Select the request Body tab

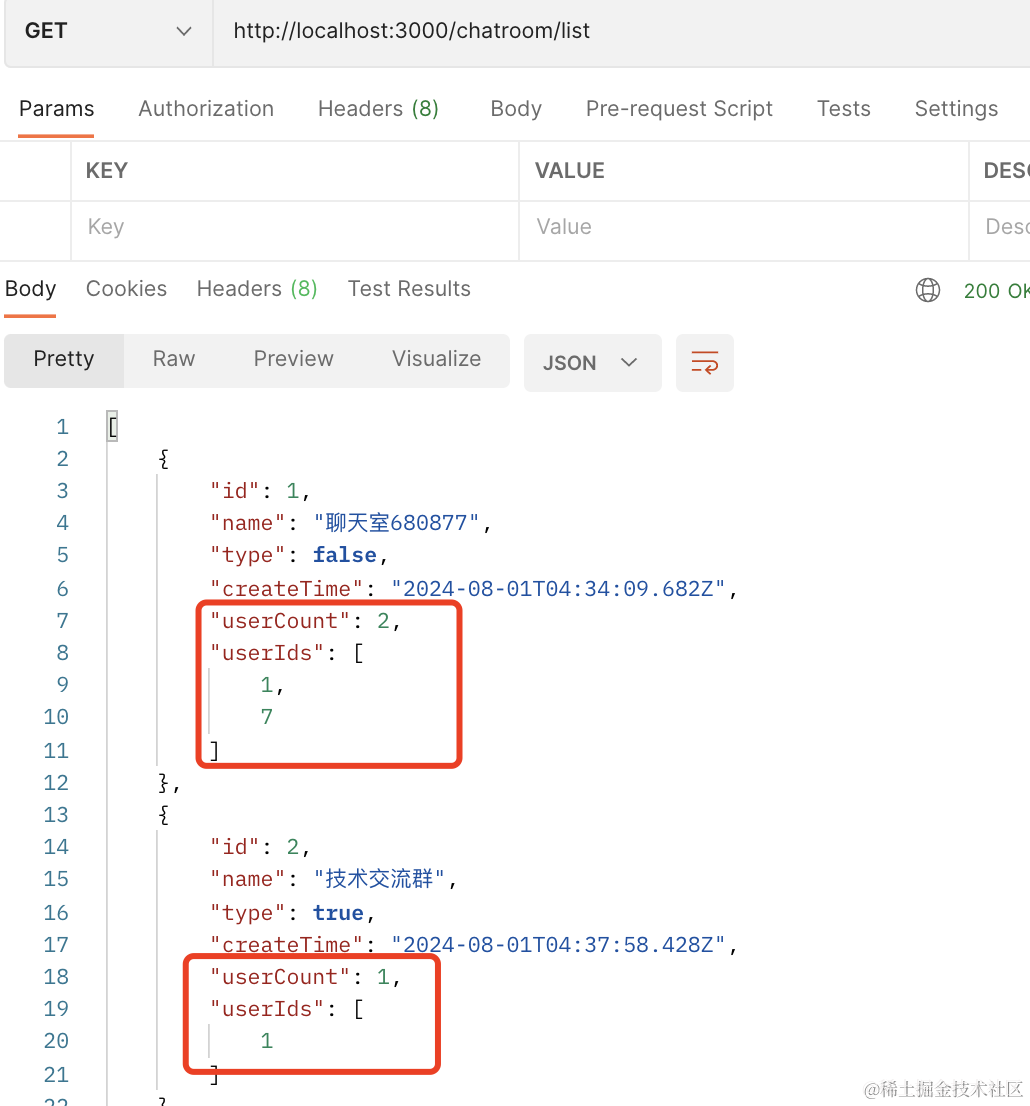[516, 109]
